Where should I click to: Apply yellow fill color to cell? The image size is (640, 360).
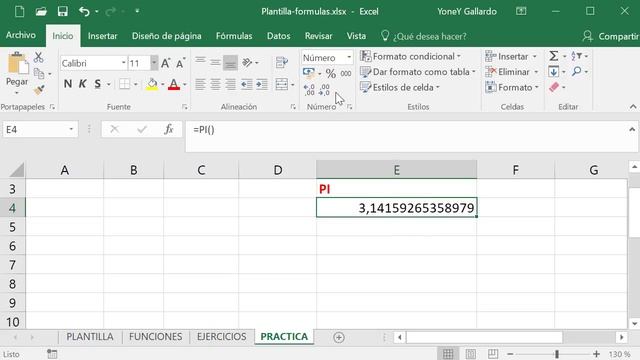click(x=152, y=84)
